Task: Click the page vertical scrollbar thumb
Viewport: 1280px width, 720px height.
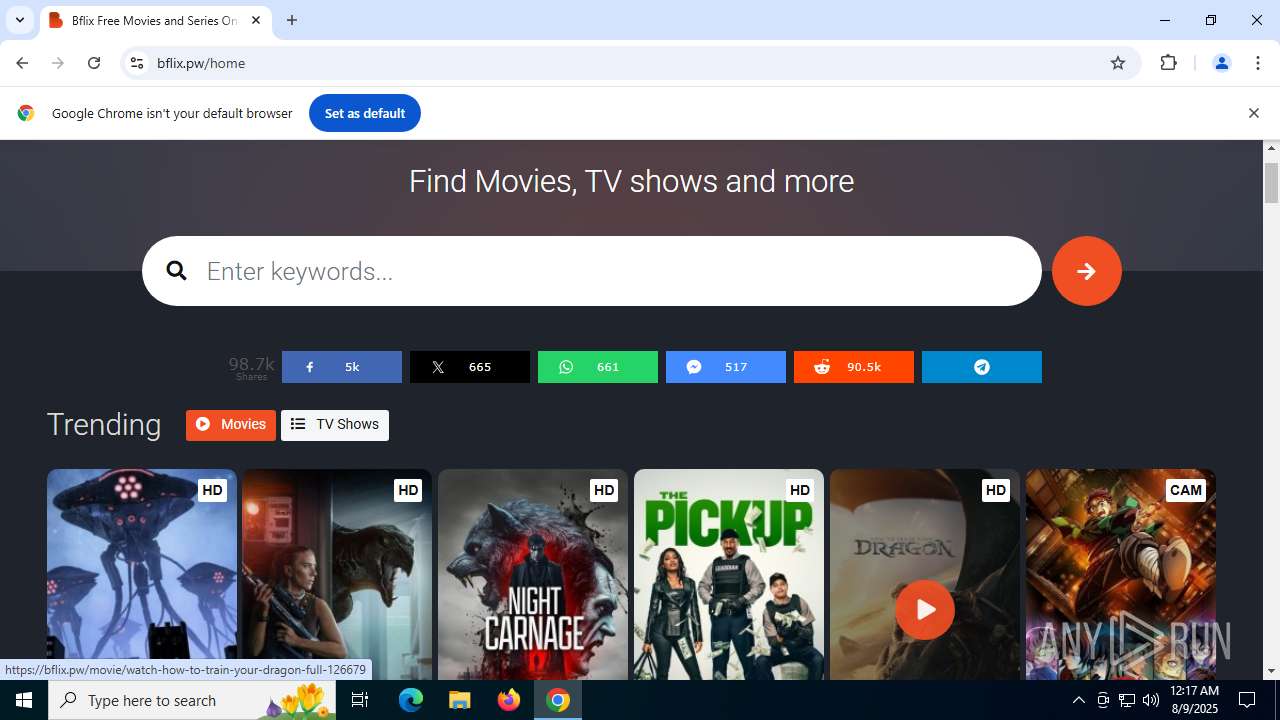Action: tap(1272, 182)
